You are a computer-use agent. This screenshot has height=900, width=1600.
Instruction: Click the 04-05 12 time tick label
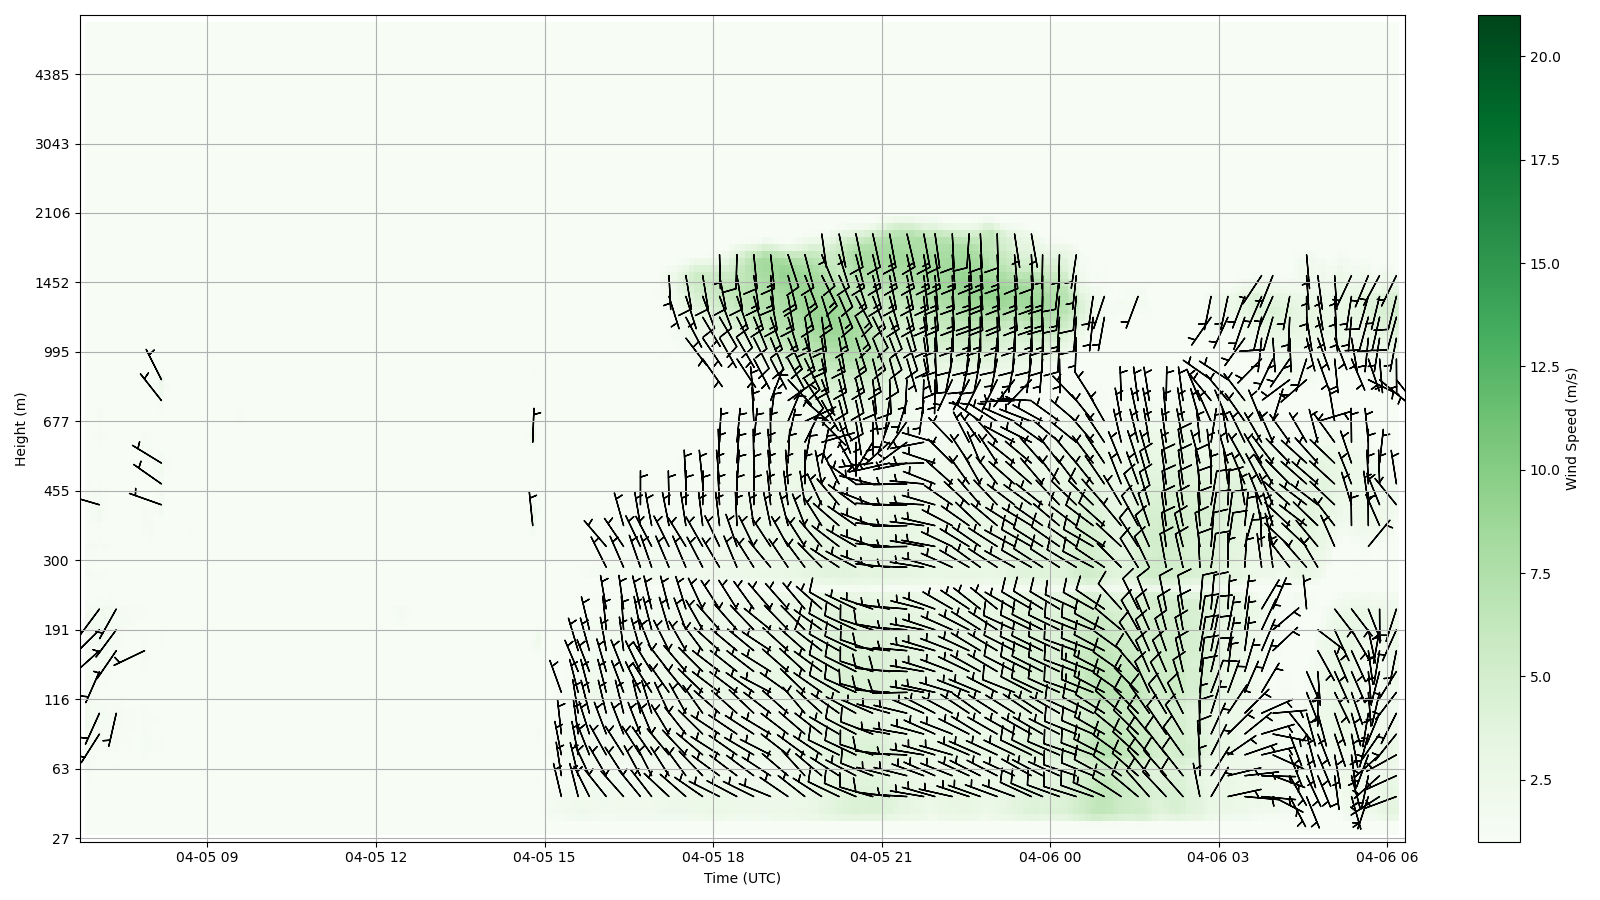click(376, 857)
